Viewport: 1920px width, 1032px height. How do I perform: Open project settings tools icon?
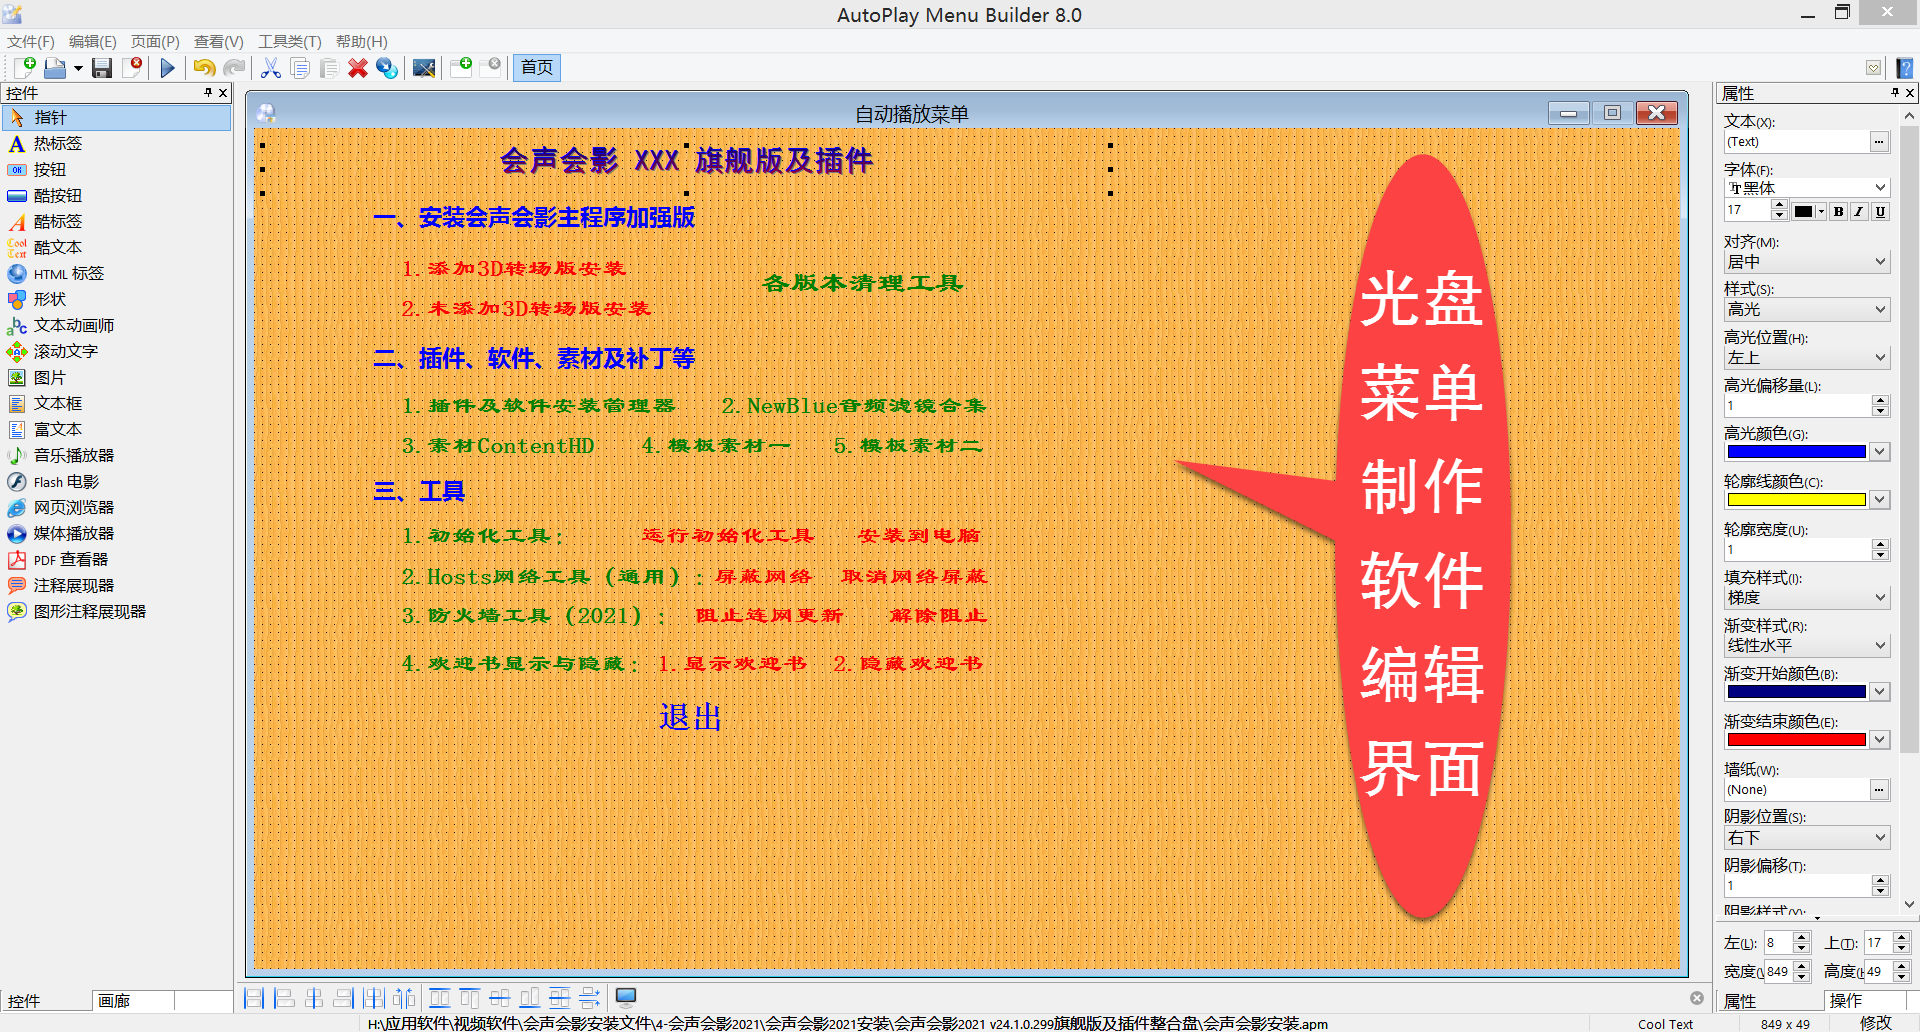point(424,68)
